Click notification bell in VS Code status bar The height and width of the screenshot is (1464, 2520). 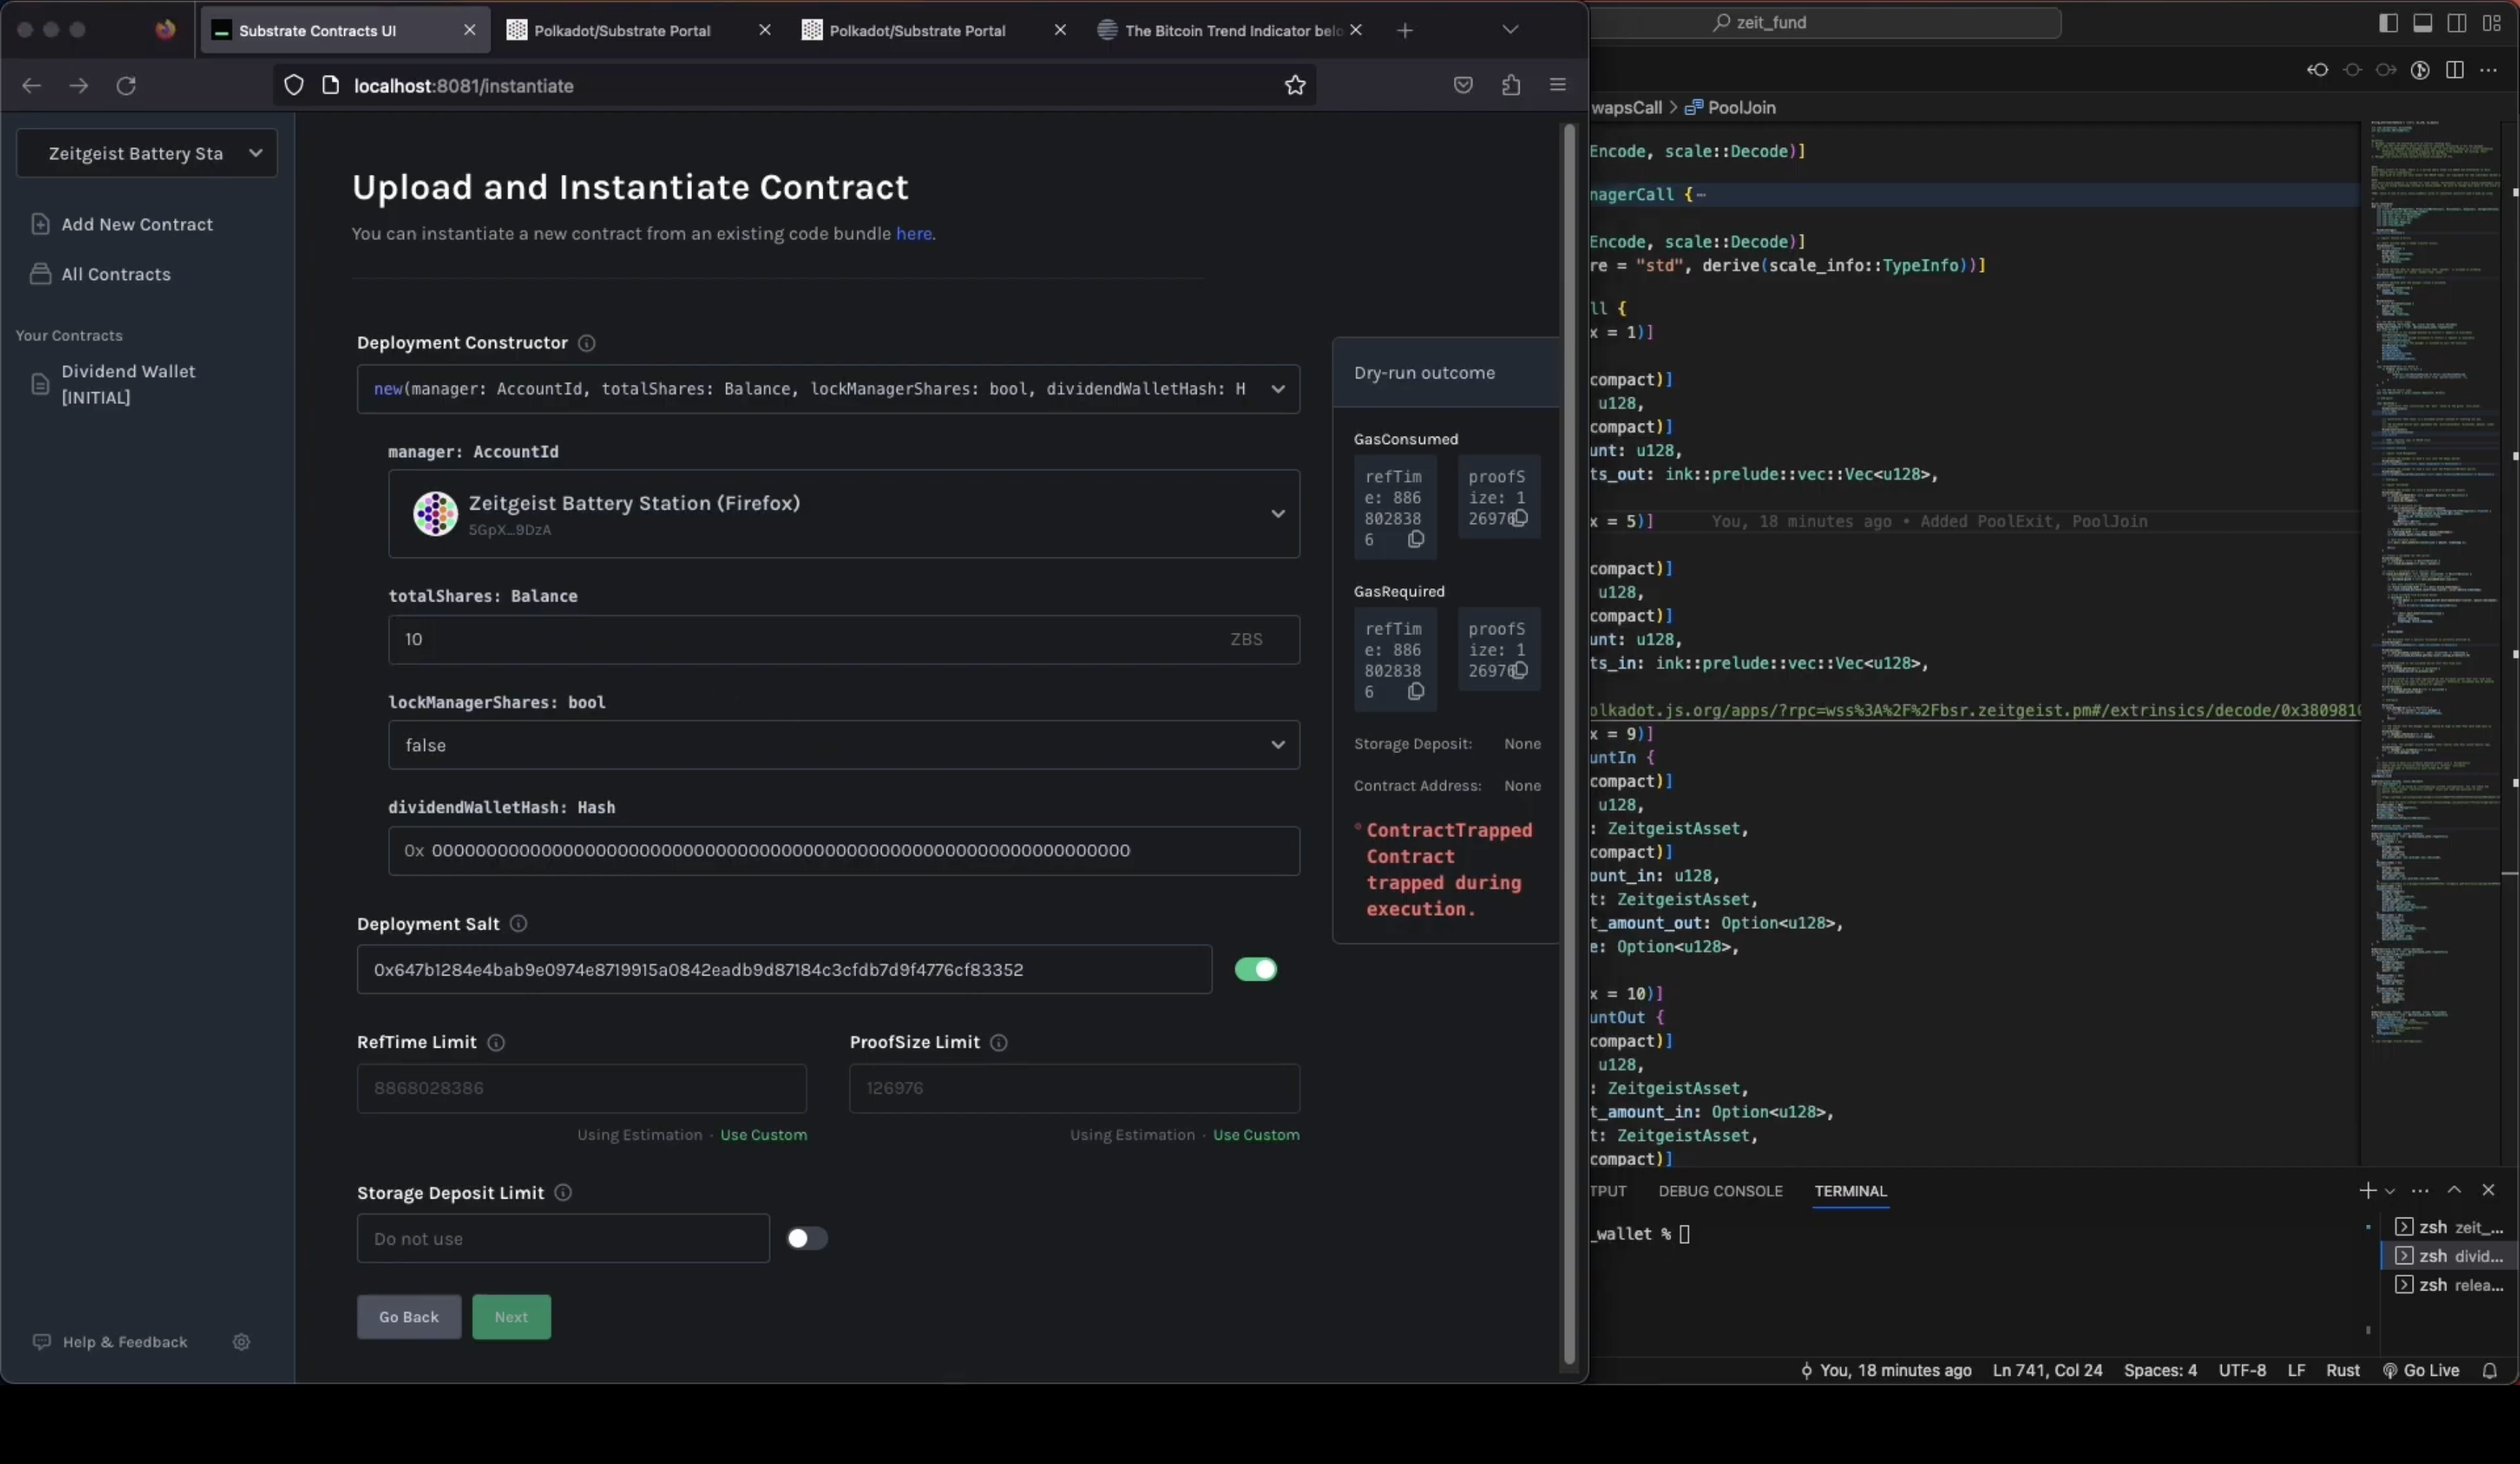click(2489, 1370)
